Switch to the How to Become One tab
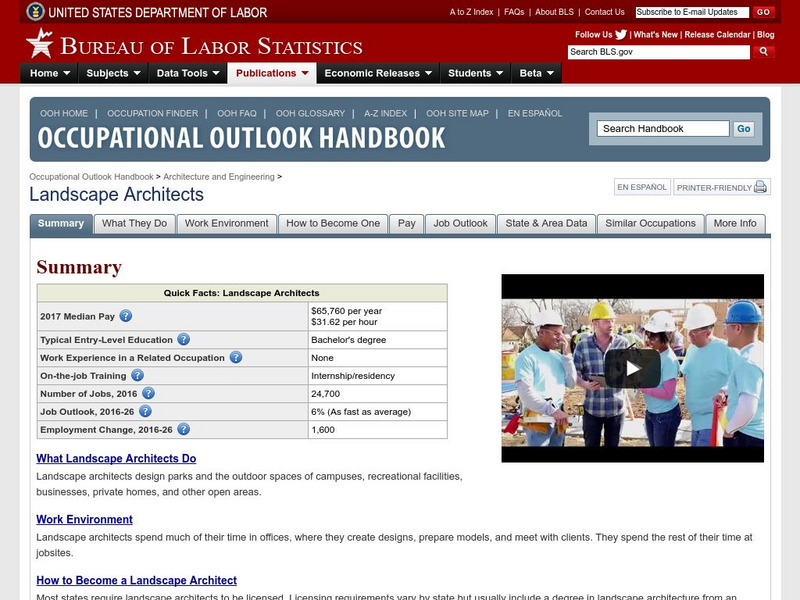This screenshot has height=600, width=800. coord(333,224)
